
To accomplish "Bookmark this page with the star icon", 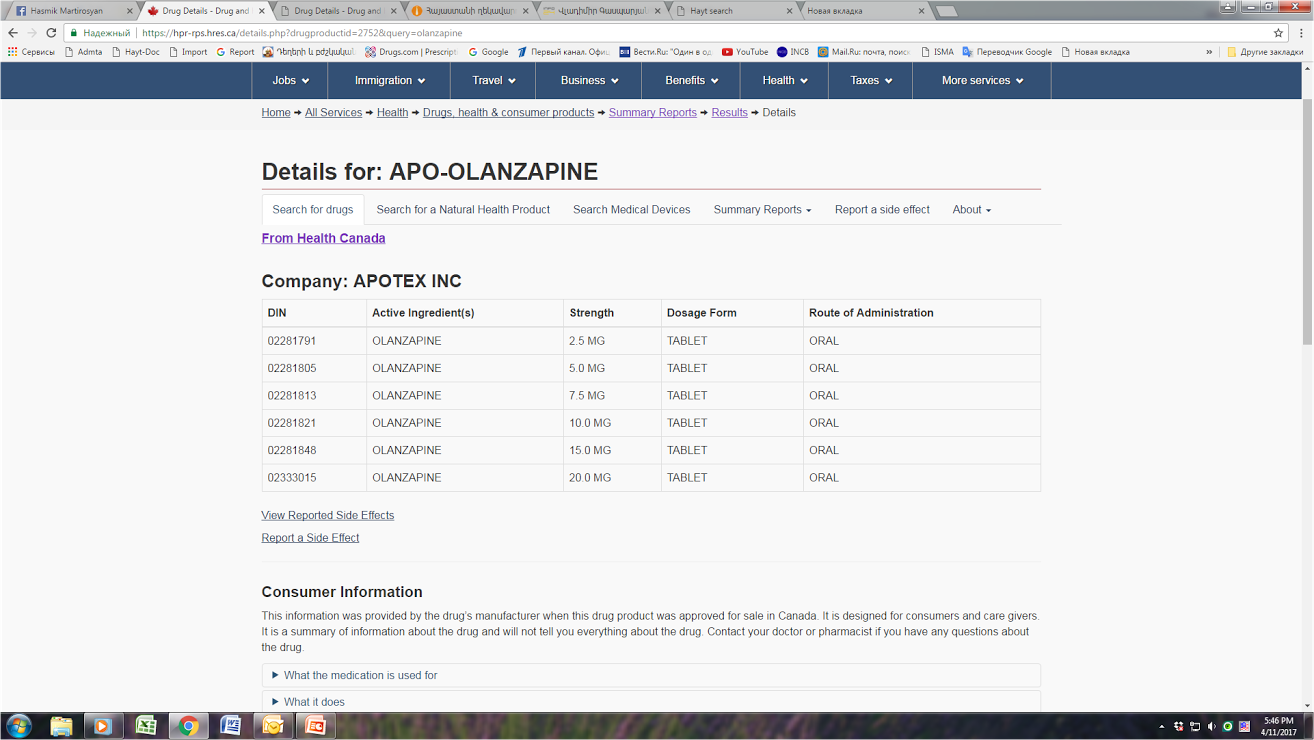I will pyautogui.click(x=1278, y=33).
